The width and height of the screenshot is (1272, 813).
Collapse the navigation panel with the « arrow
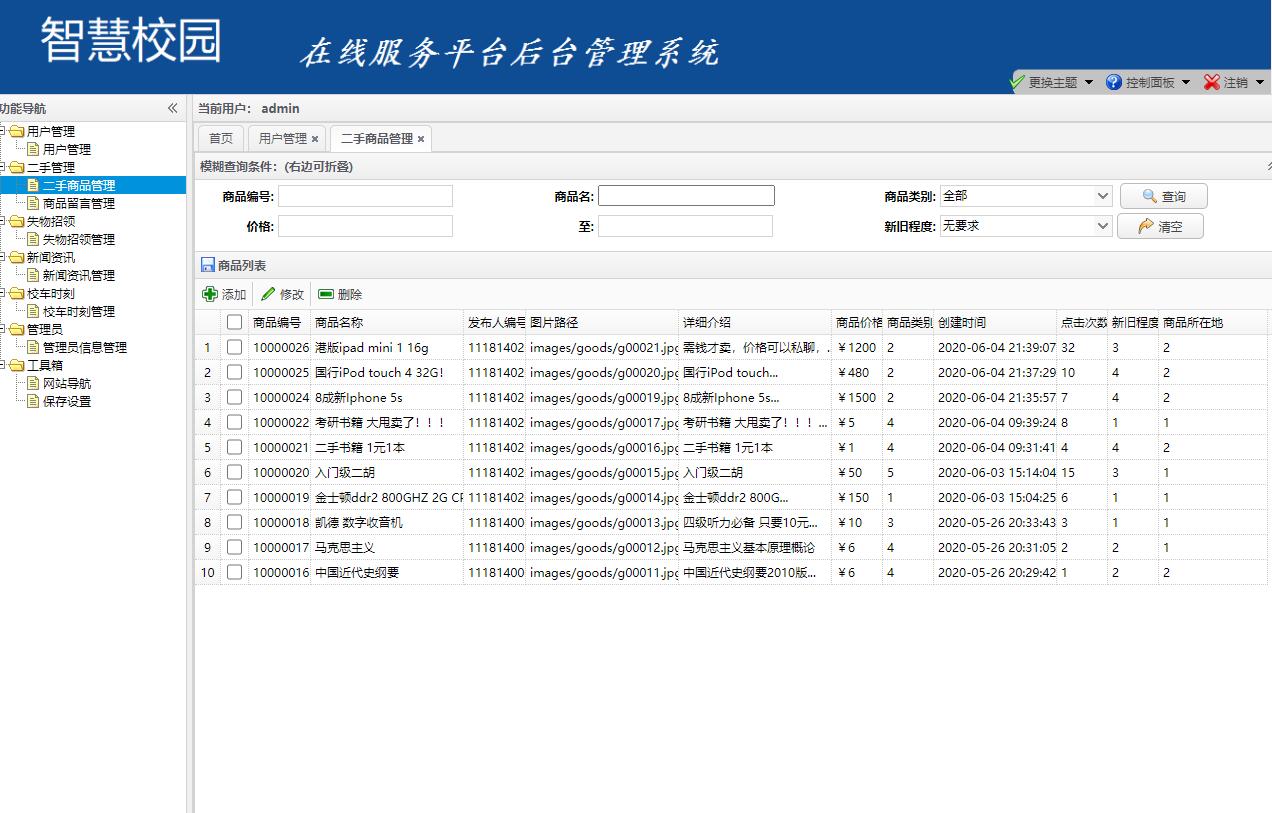coord(172,107)
